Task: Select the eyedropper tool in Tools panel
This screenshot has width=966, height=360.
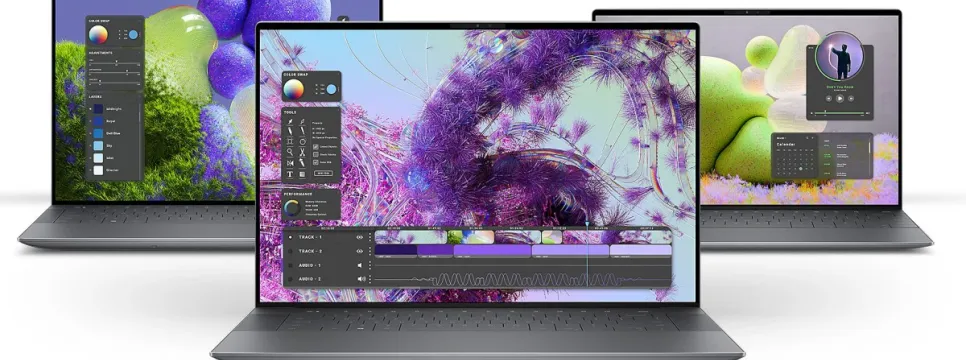Action: click(x=302, y=122)
